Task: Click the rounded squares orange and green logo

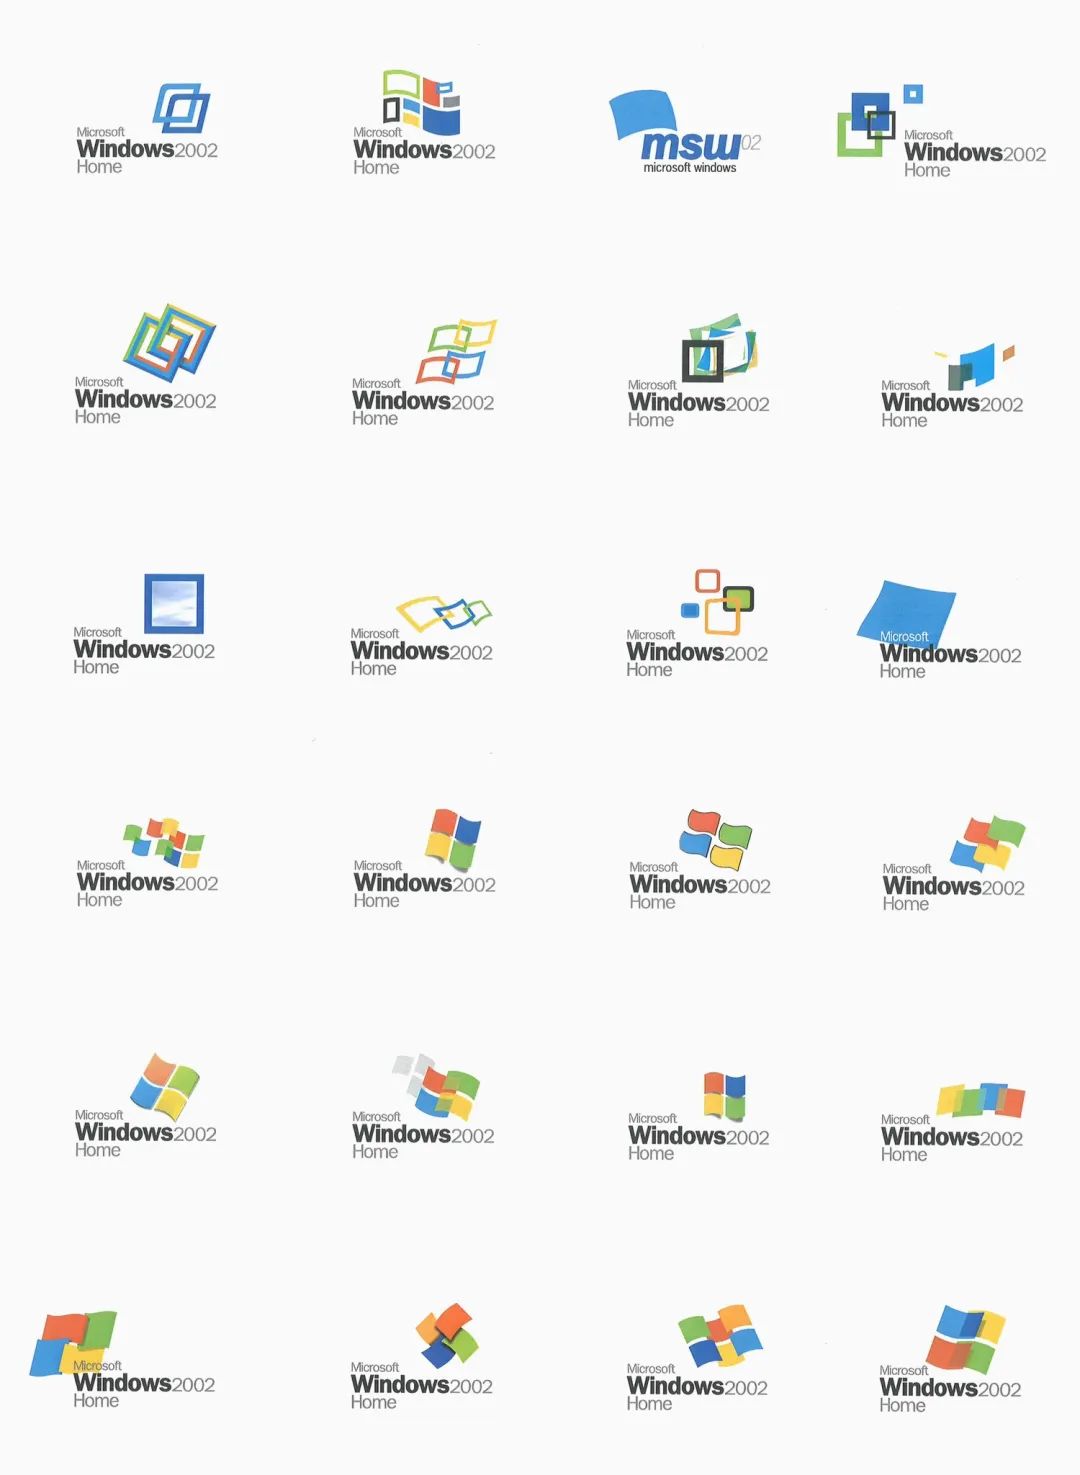Action: pyautogui.click(x=717, y=602)
